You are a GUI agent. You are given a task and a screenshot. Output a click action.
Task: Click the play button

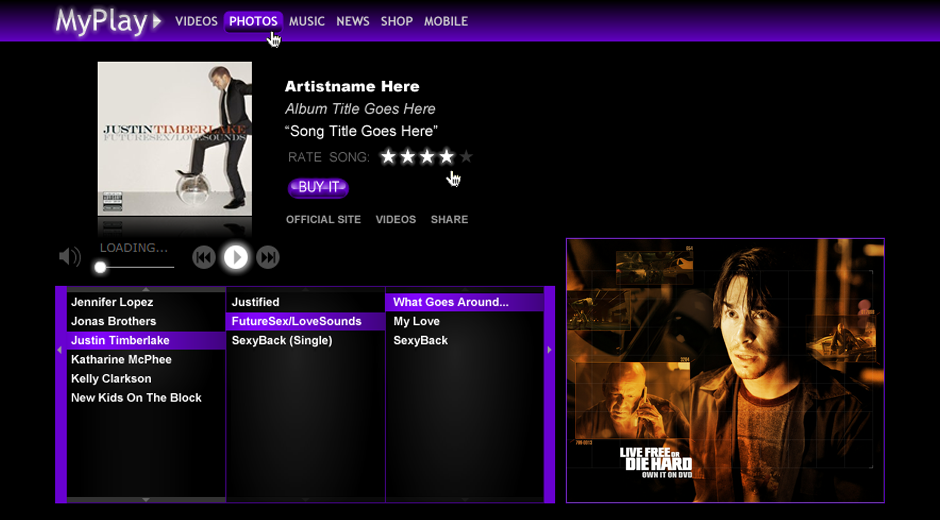coord(236,257)
